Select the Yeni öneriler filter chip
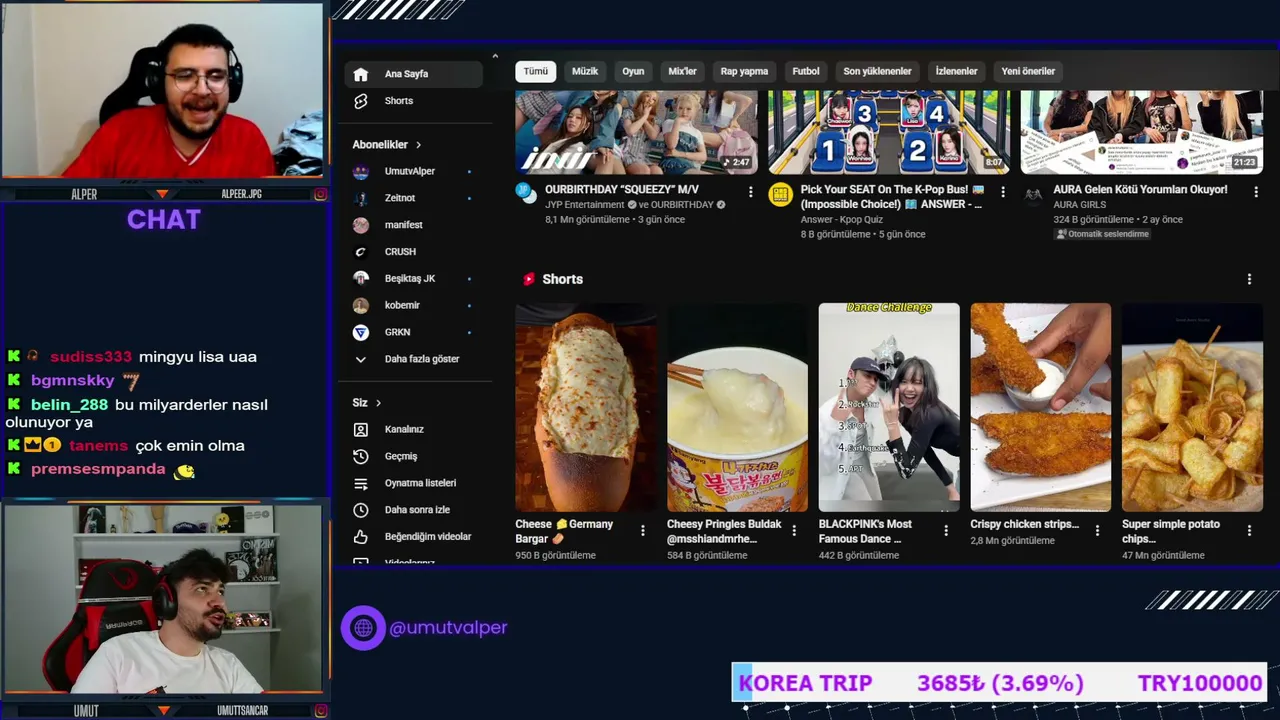This screenshot has height=720, width=1280. (1028, 71)
